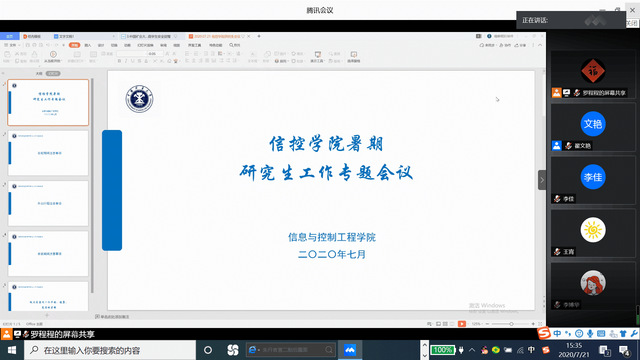Open the Sogou toolbox wrench icon
640x360 pixels.
coord(634,333)
